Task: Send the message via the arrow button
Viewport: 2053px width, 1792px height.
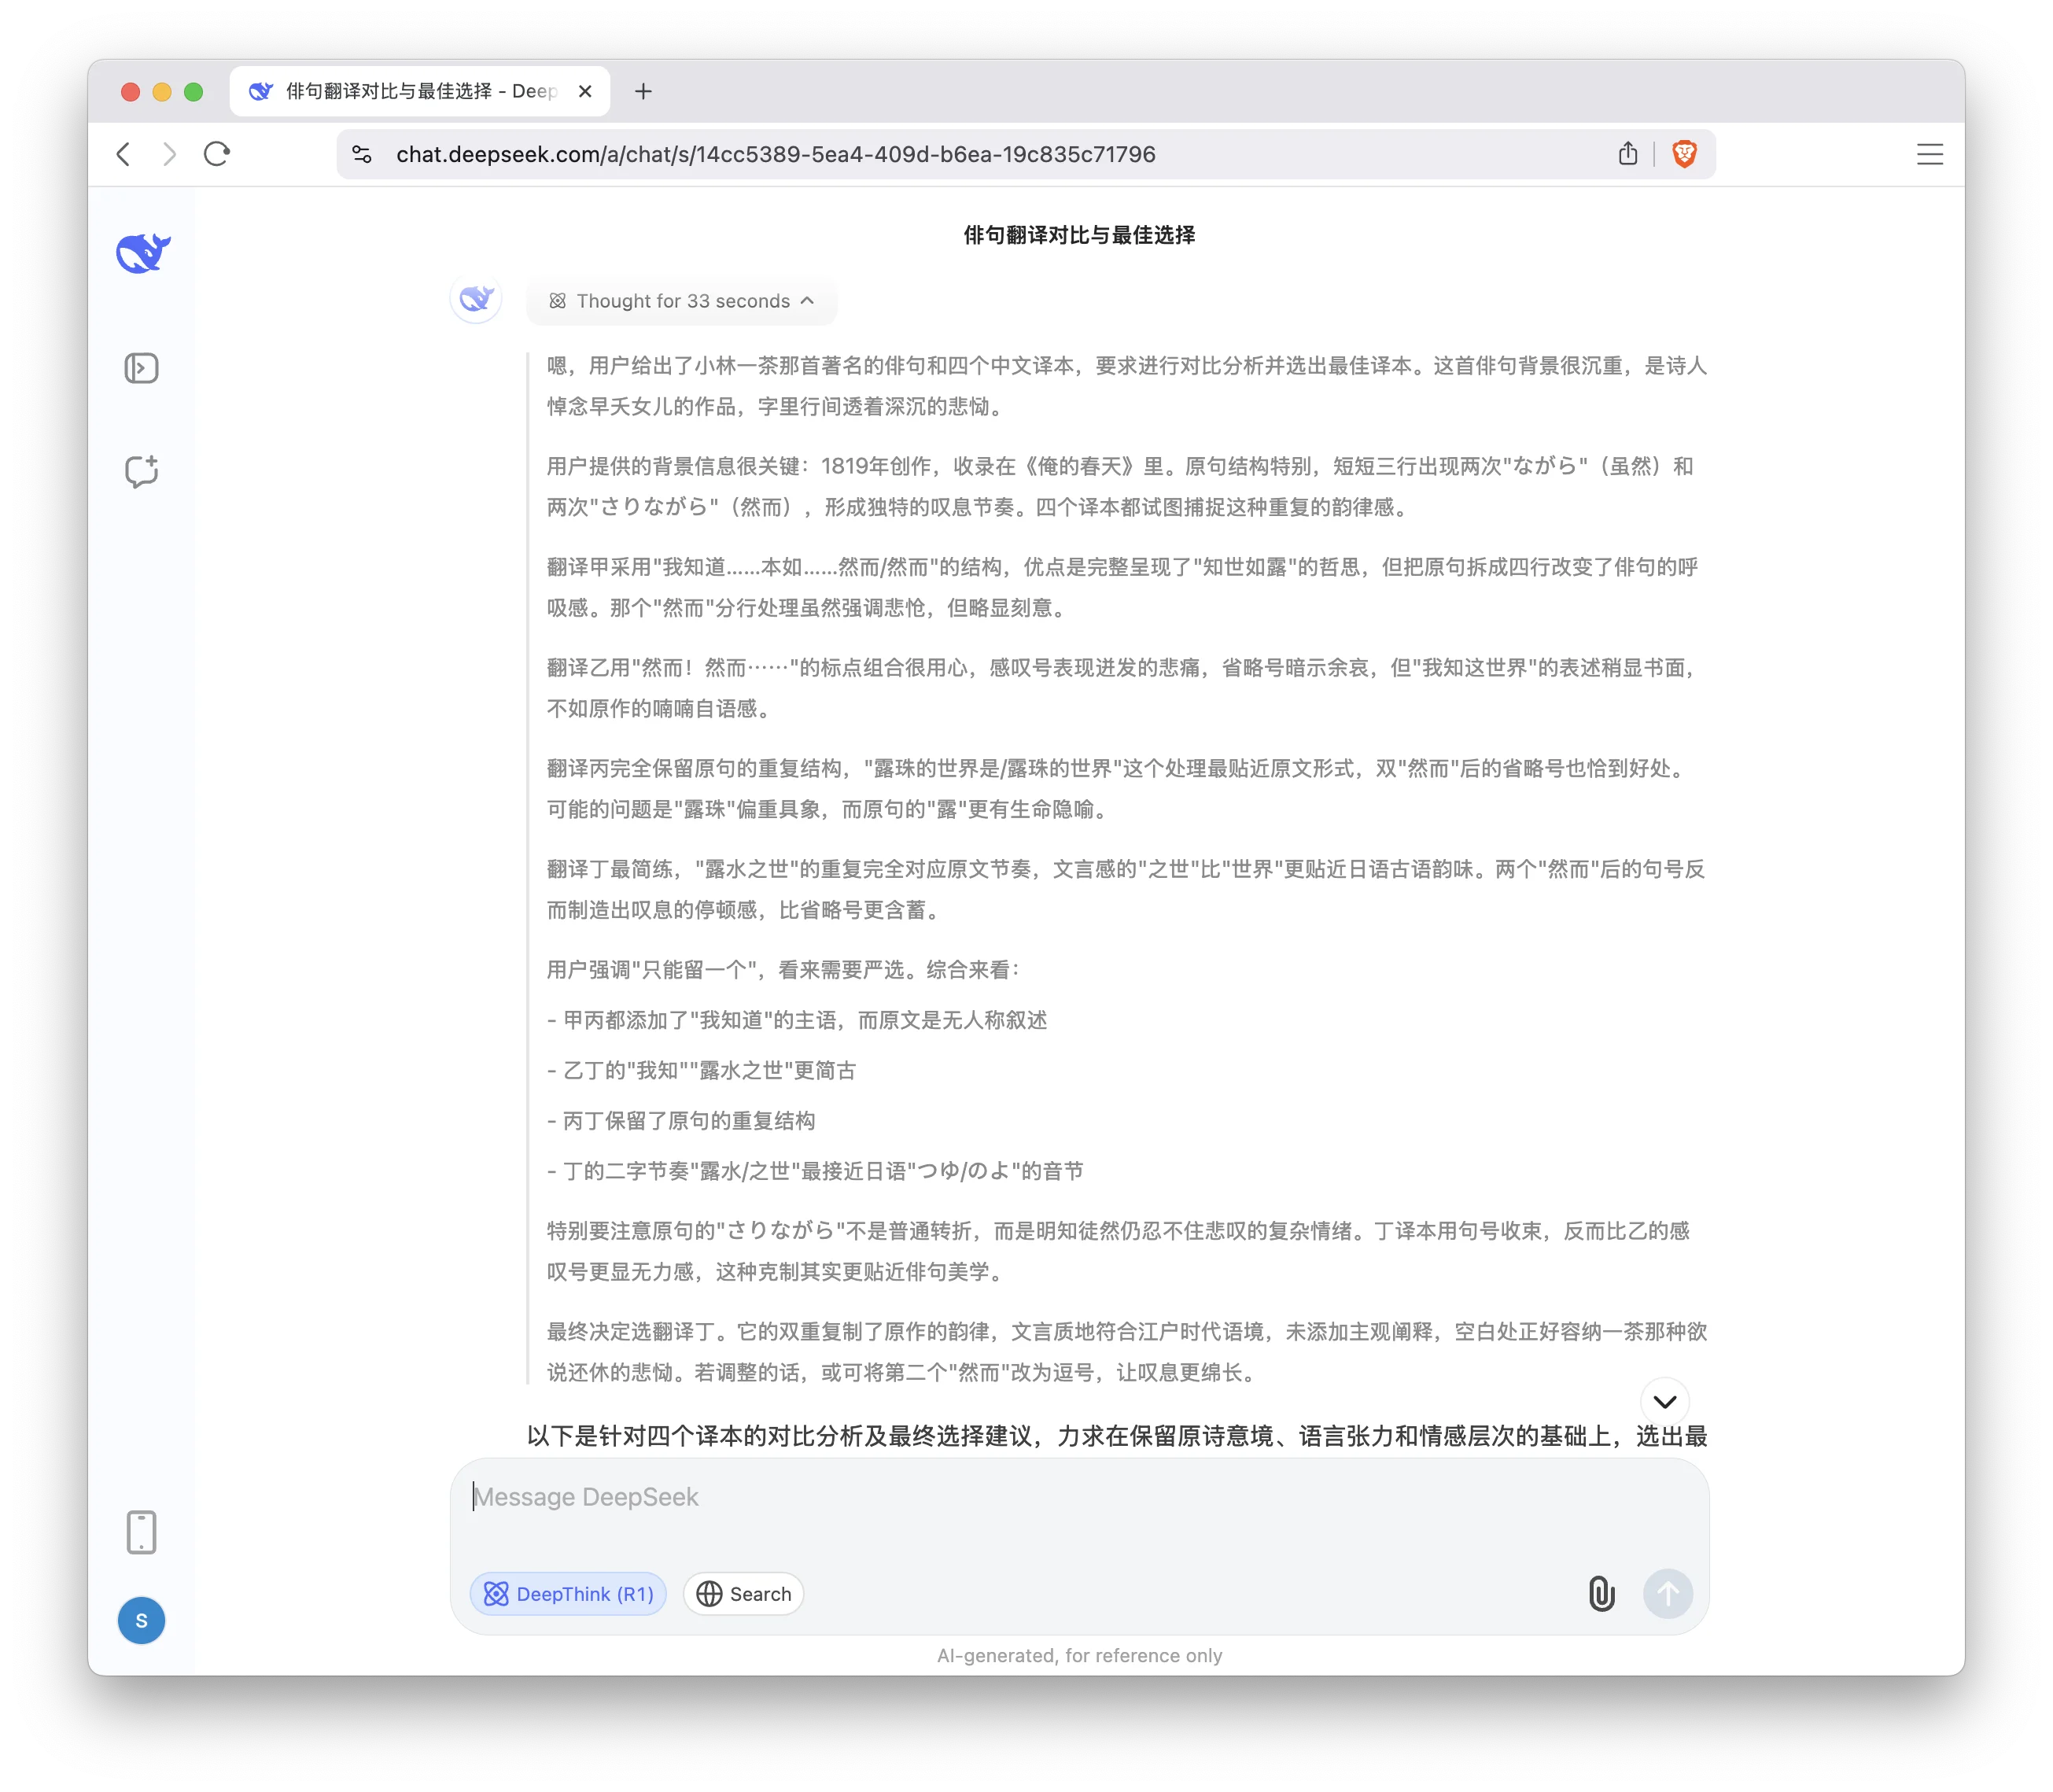Action: pos(1667,1594)
